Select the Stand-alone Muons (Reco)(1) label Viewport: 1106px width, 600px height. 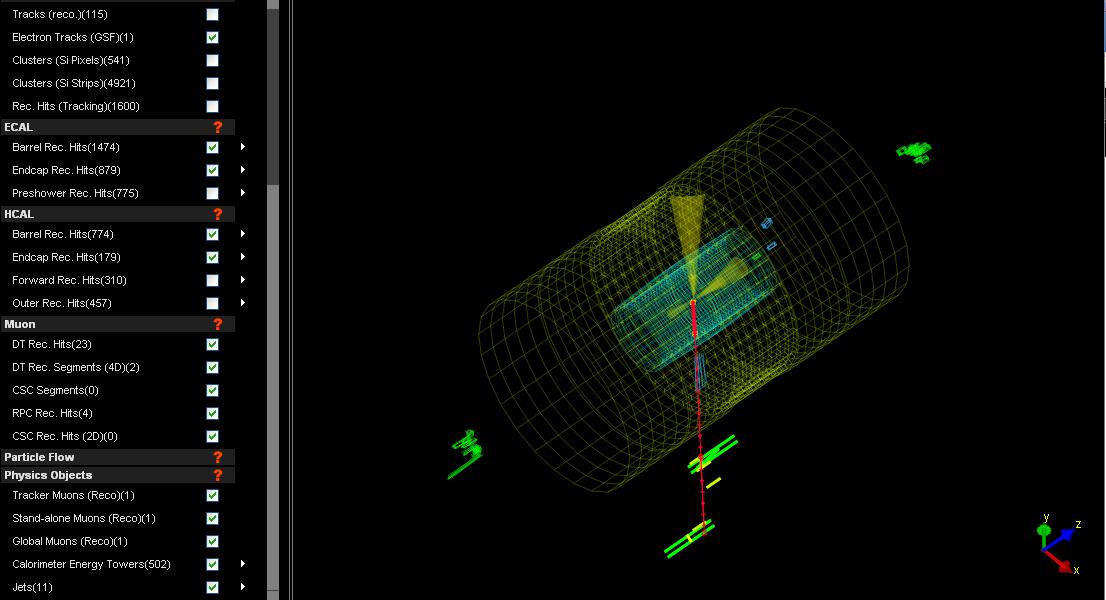[x=84, y=518]
